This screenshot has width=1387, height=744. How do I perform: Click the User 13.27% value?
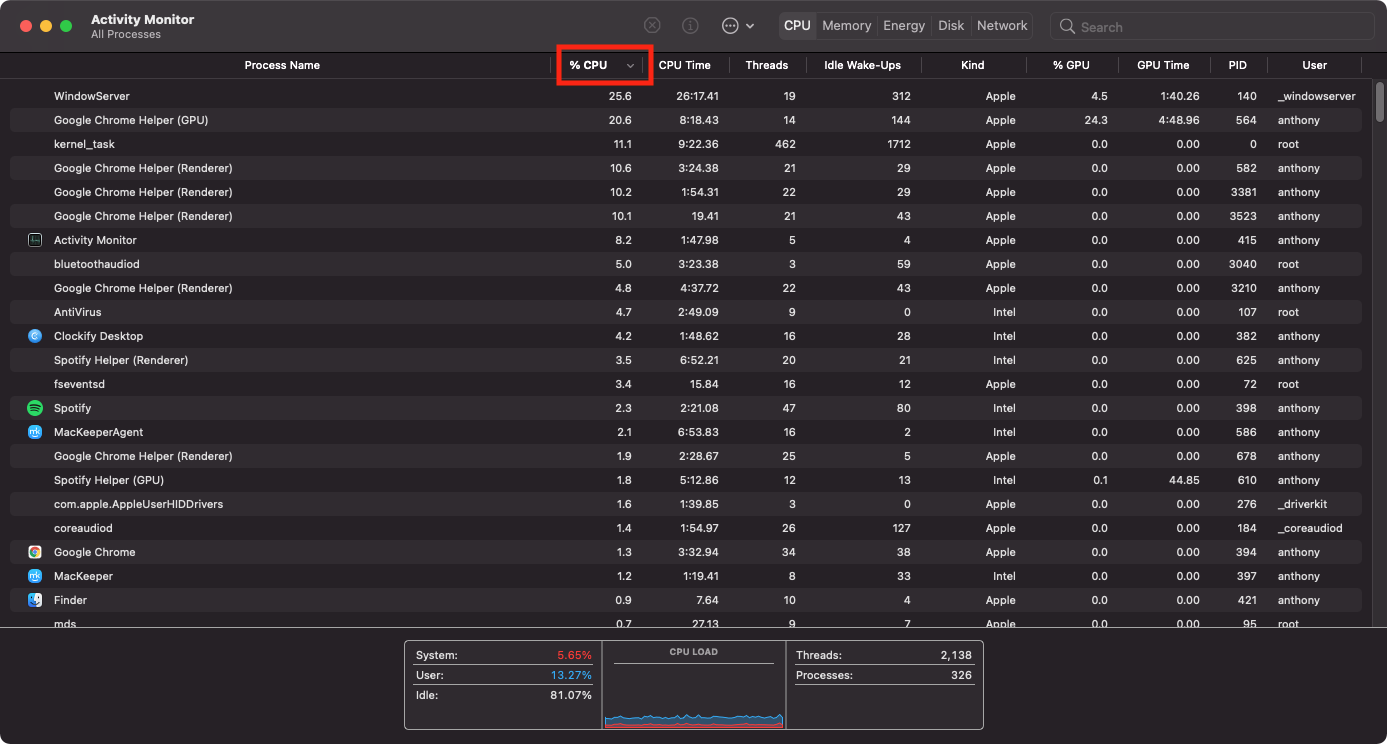click(x=571, y=675)
